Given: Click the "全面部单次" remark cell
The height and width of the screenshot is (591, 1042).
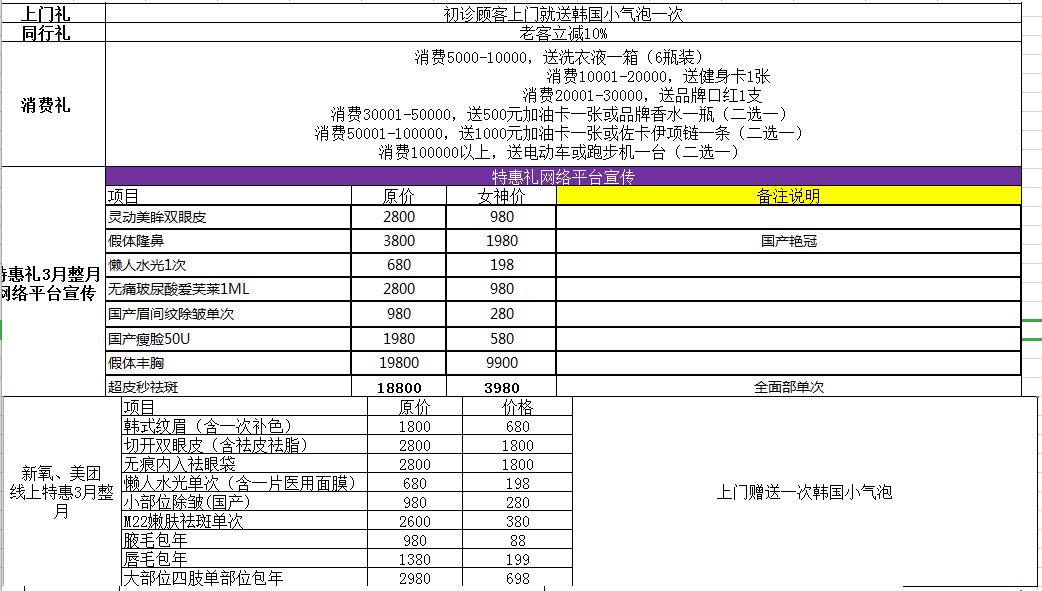Looking at the screenshot, I should pyautogui.click(x=788, y=388).
